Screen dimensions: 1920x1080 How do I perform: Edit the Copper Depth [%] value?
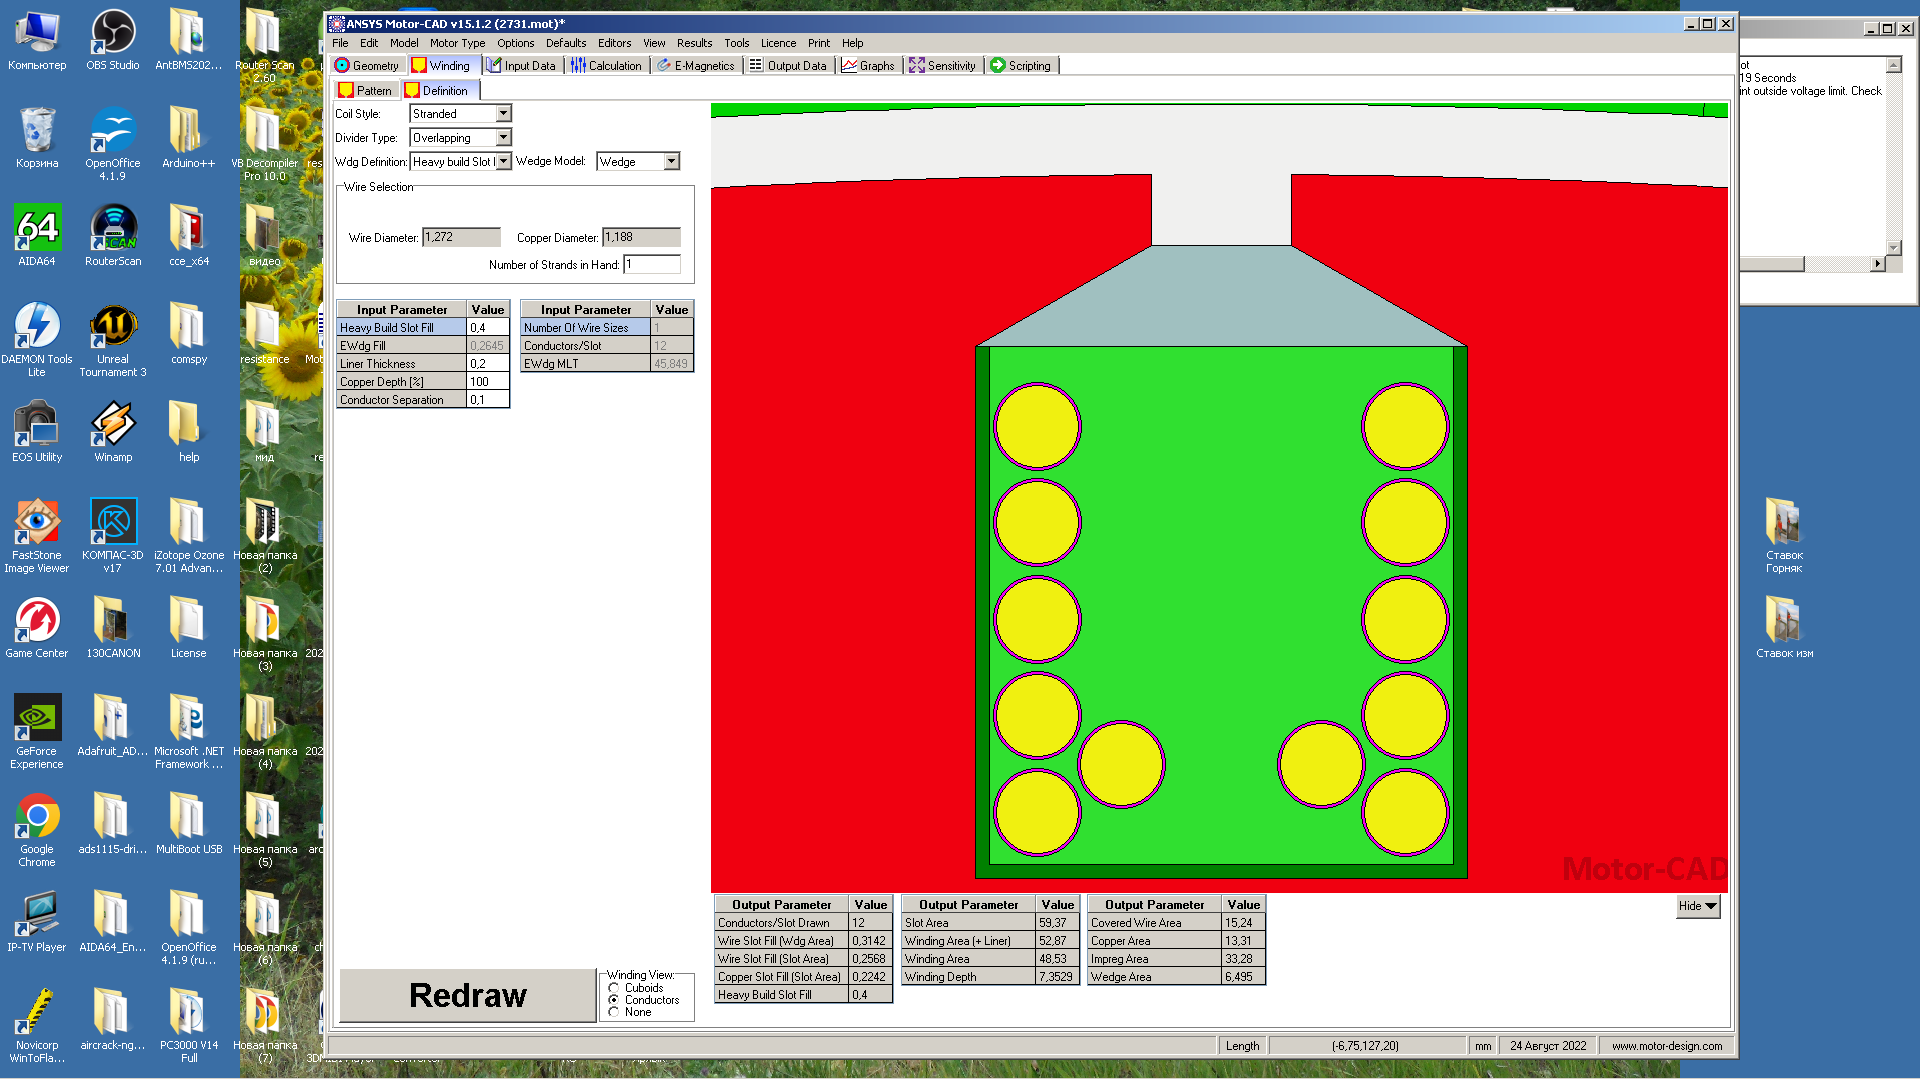point(488,382)
